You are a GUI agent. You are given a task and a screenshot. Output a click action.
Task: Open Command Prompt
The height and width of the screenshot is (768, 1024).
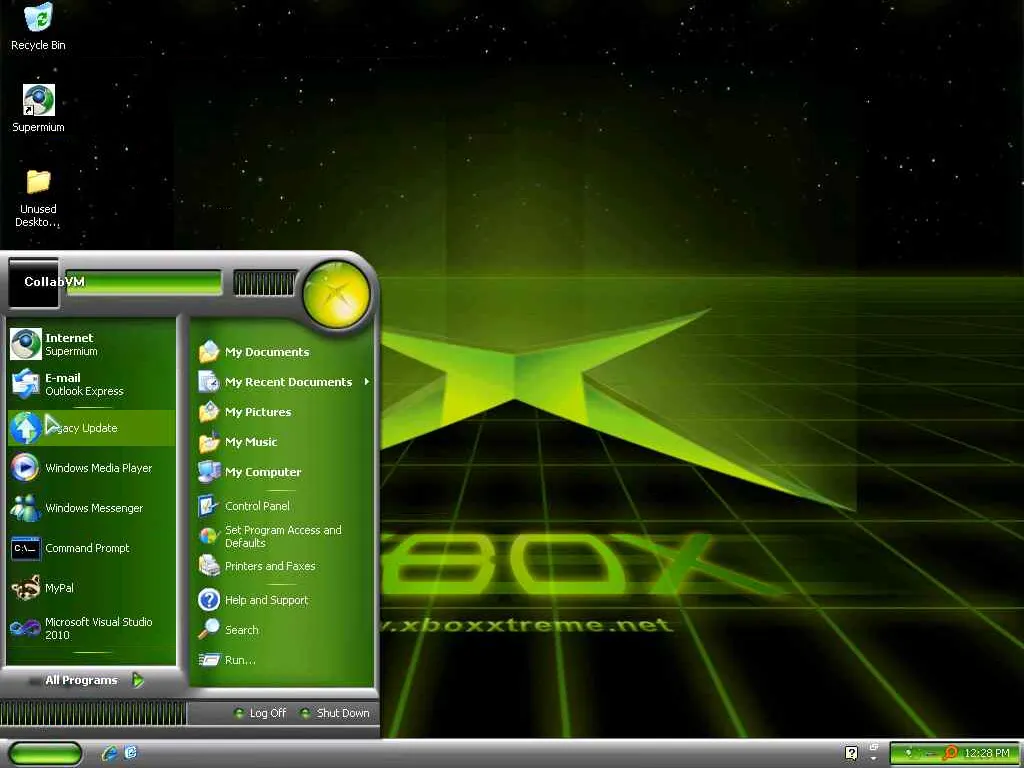point(91,548)
